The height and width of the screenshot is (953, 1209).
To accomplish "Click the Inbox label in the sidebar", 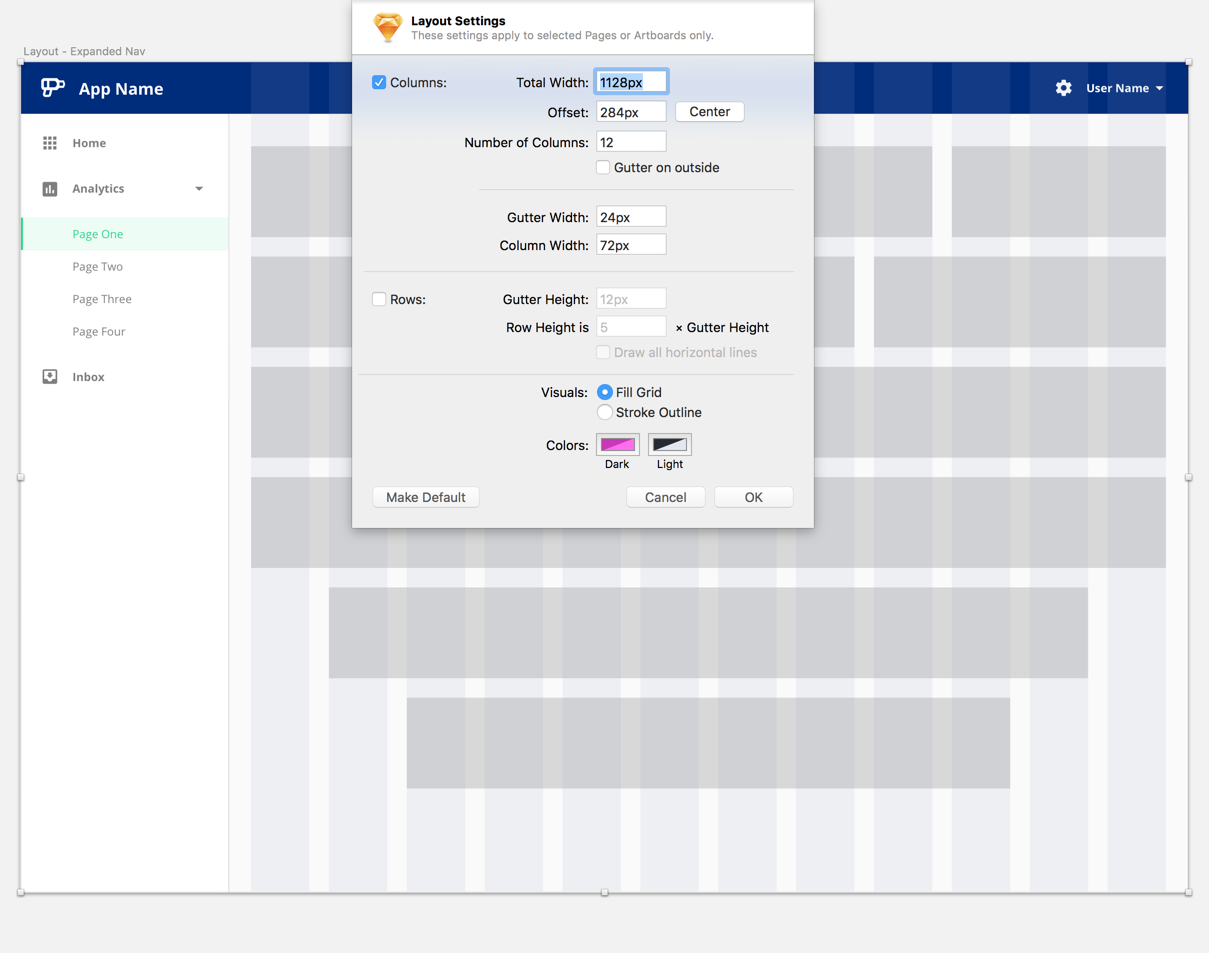I will tap(88, 376).
